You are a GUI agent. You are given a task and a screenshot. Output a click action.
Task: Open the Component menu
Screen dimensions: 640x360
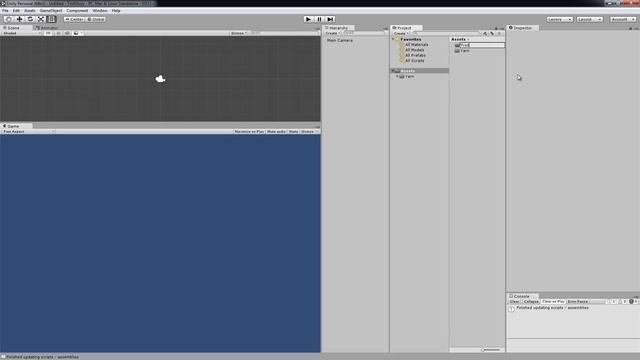point(77,11)
